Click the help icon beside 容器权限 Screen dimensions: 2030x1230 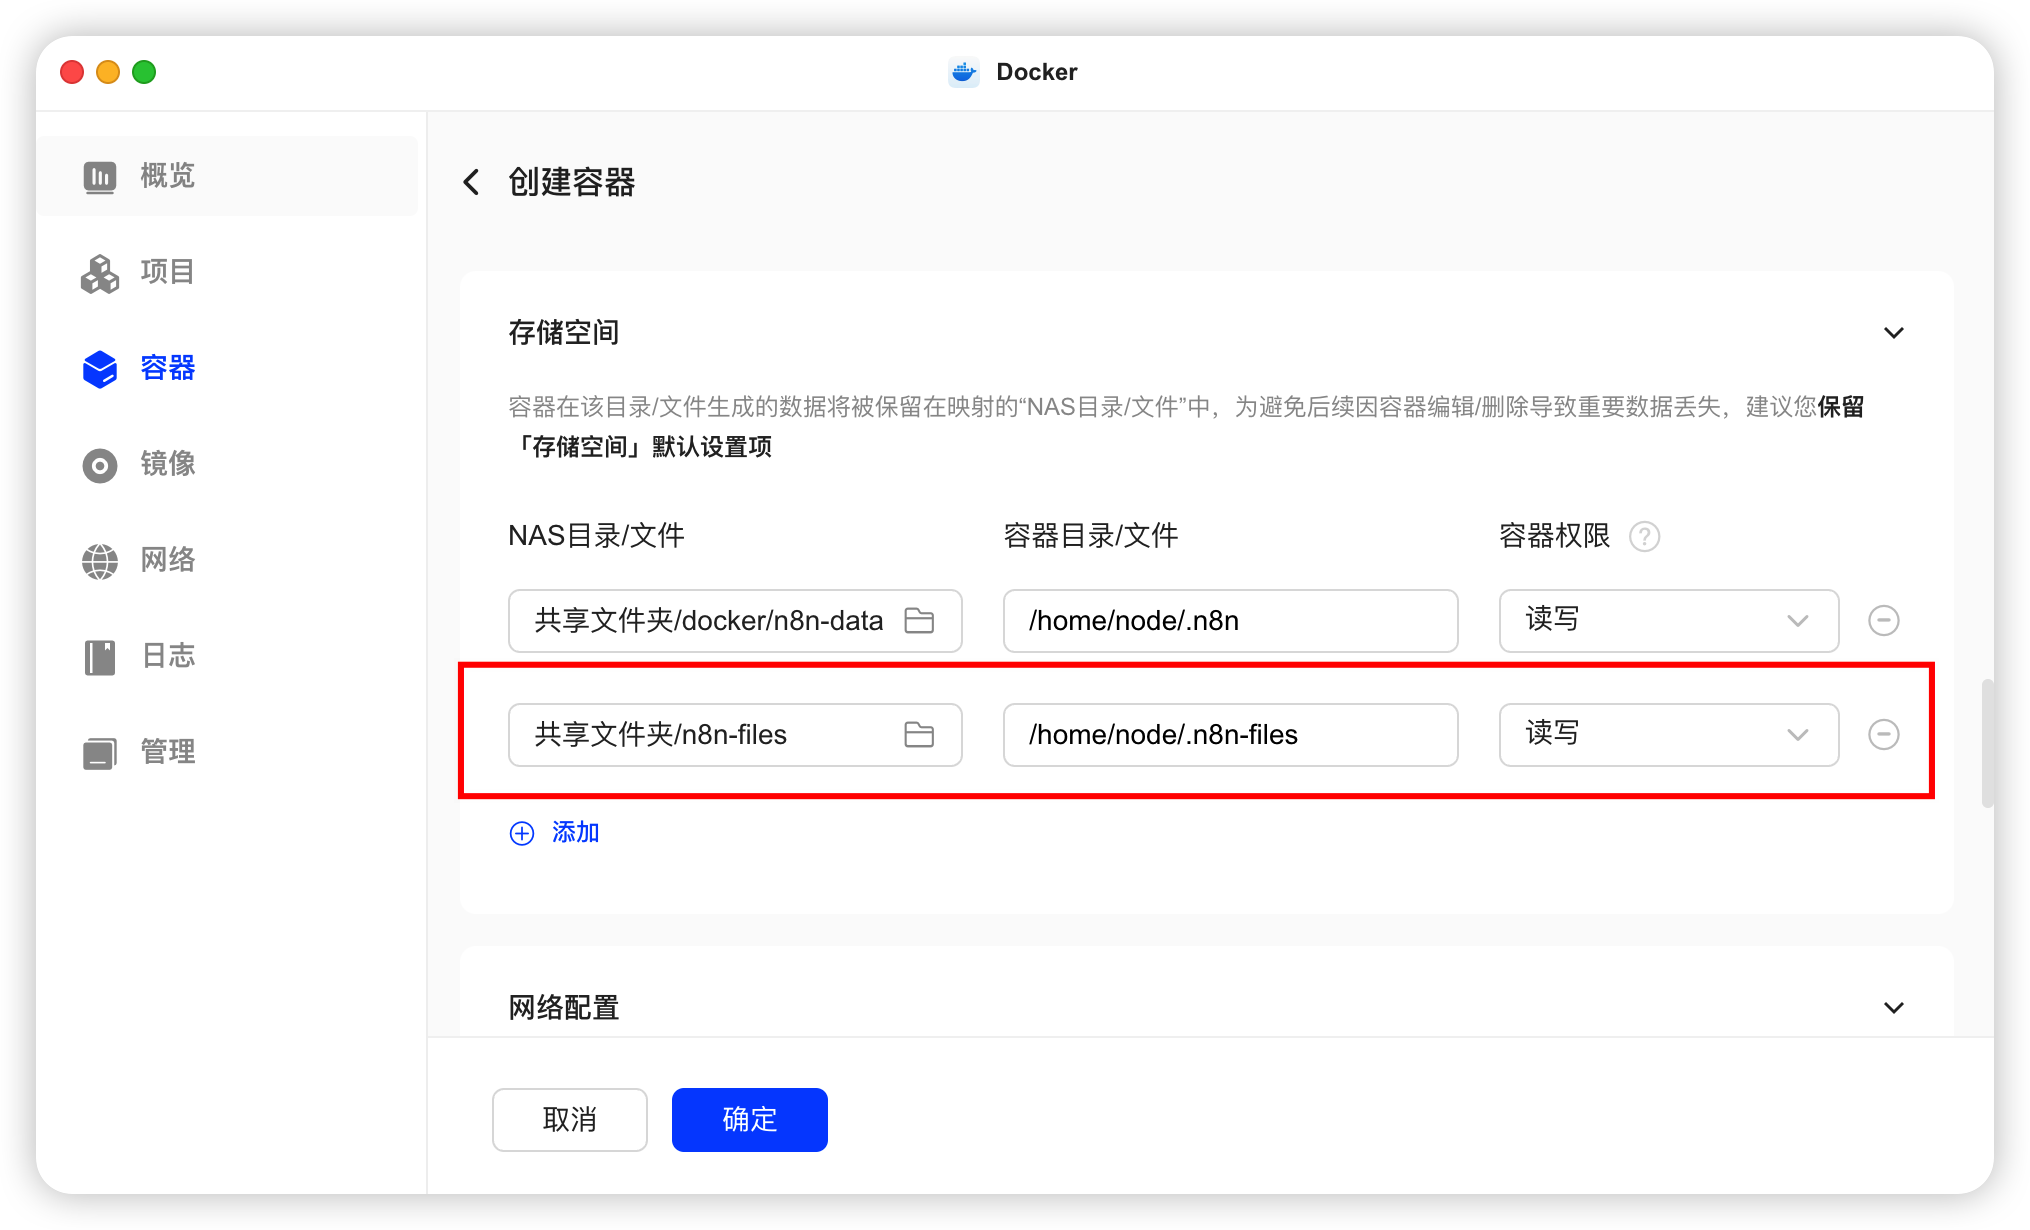click(1644, 537)
